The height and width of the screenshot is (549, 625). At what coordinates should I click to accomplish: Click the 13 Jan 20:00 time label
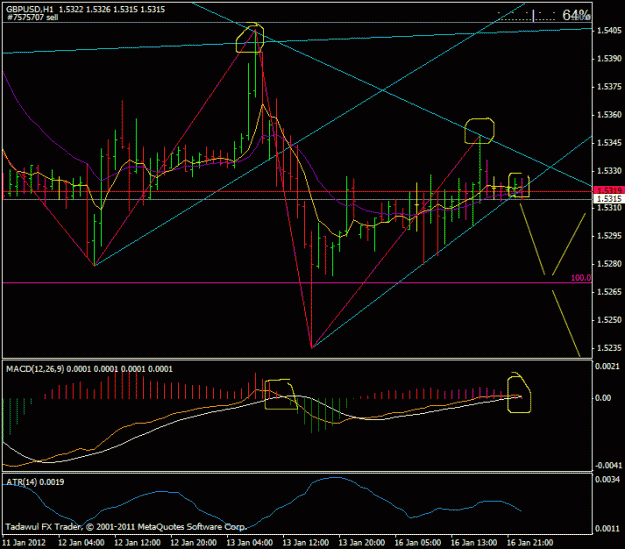(362, 543)
